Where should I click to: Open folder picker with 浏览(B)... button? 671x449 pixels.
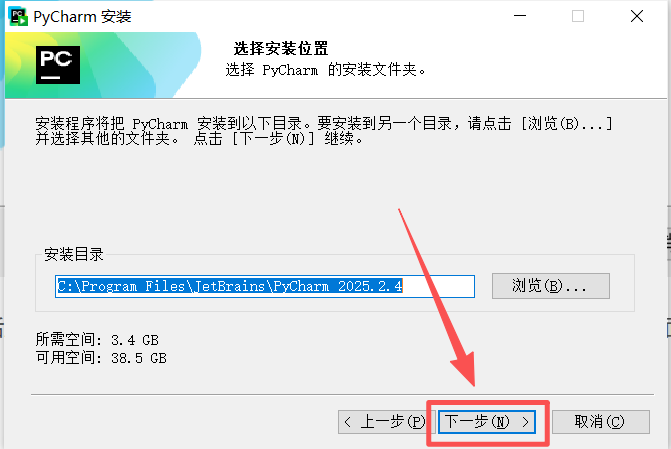tap(551, 286)
